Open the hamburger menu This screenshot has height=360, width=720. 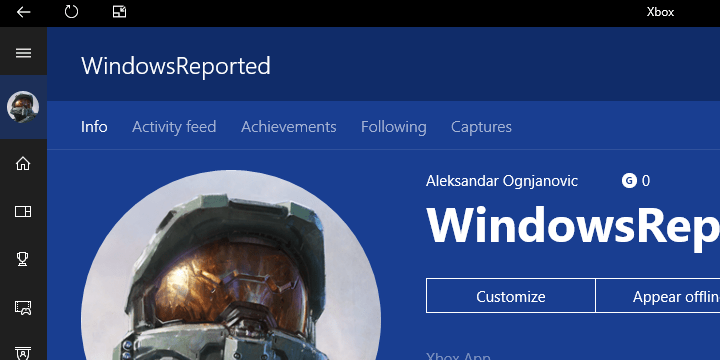(23, 53)
